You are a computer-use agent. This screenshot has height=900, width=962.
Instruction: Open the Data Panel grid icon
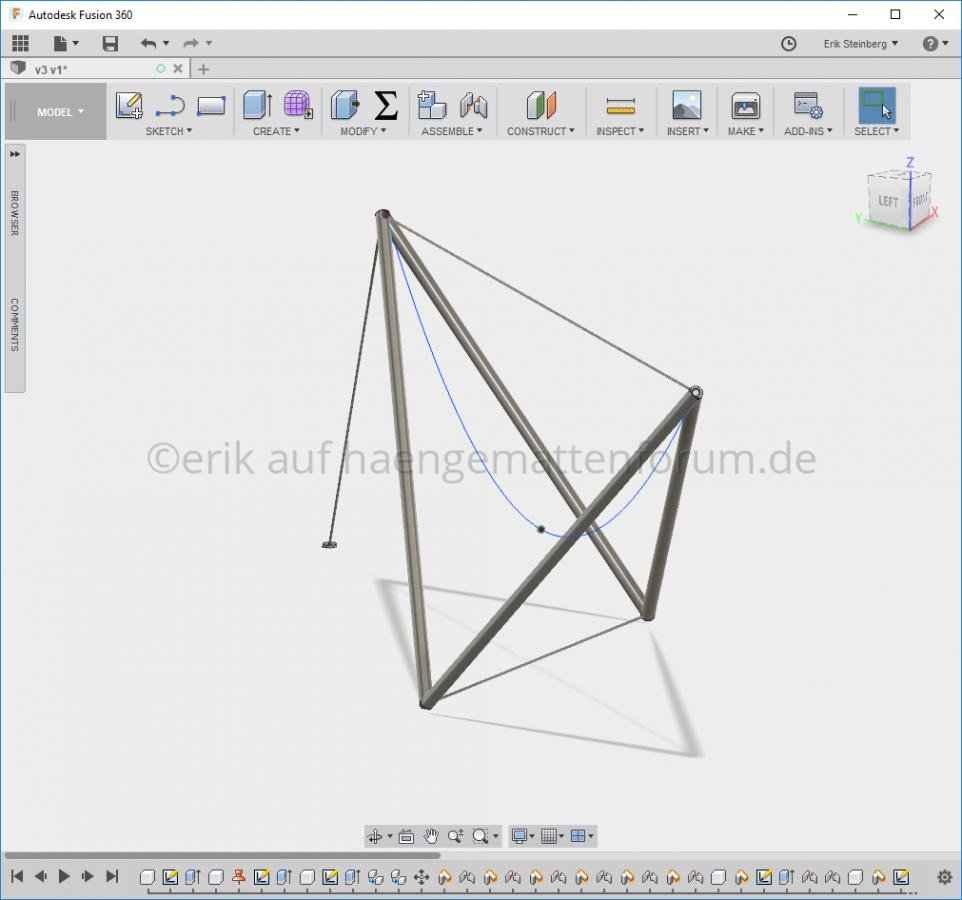[20, 44]
